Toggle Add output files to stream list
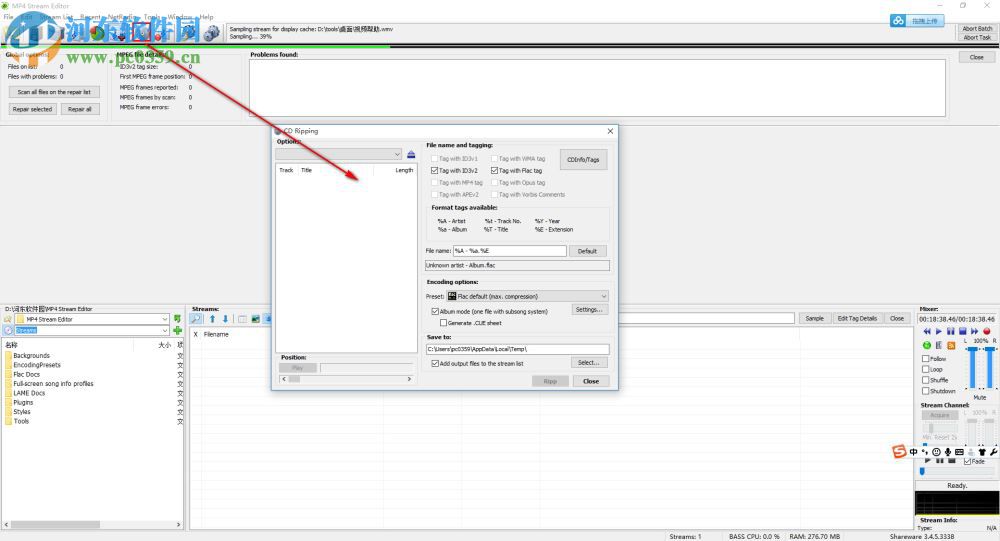 pos(435,364)
